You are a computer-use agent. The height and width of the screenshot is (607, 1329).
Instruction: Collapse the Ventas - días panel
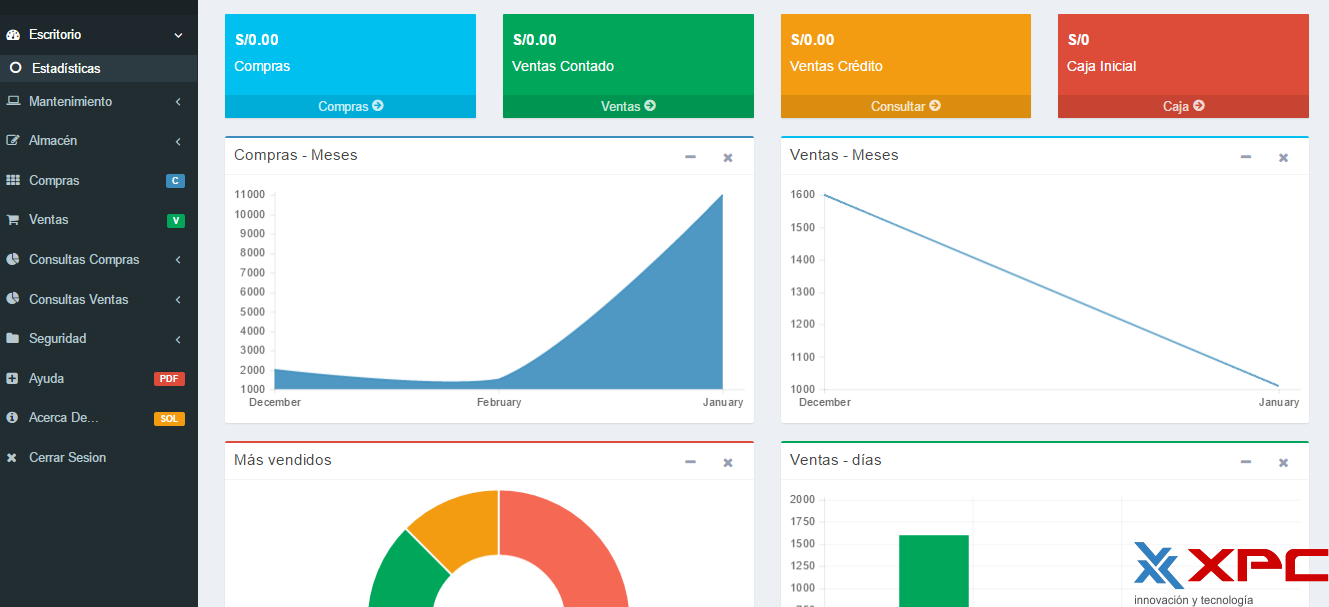pos(1246,462)
